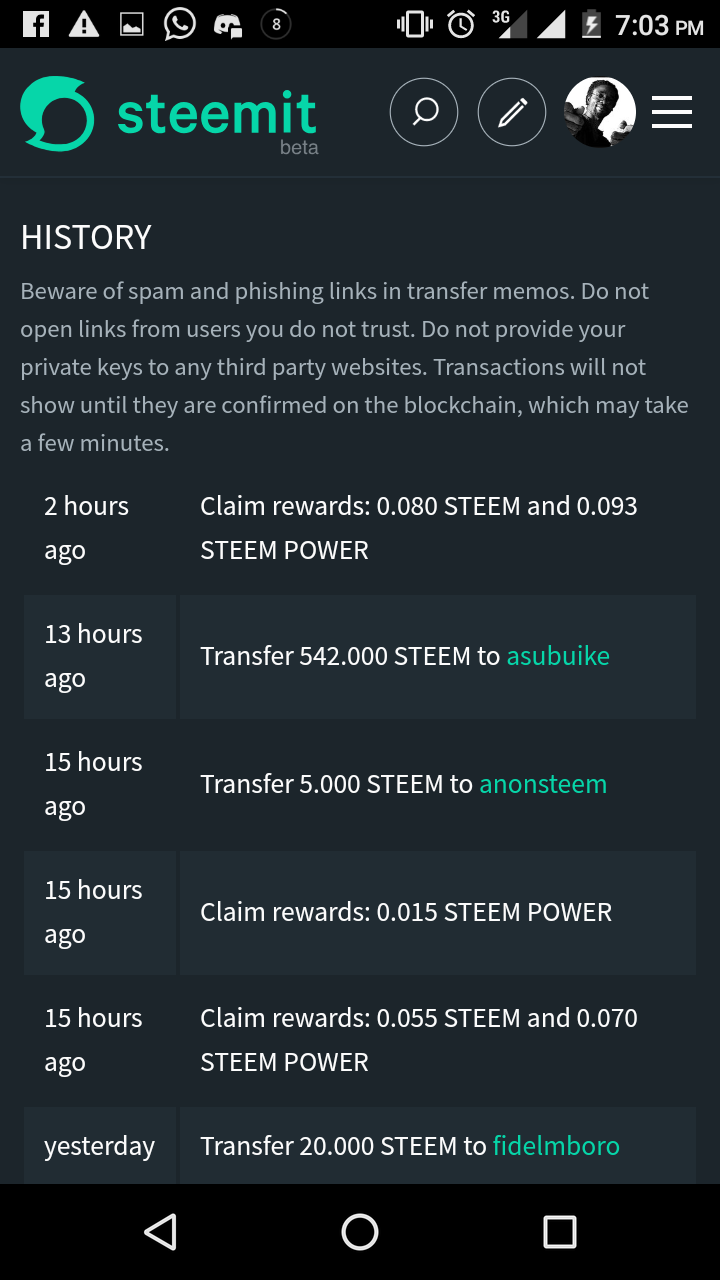Open the user profile avatar

[600, 113]
